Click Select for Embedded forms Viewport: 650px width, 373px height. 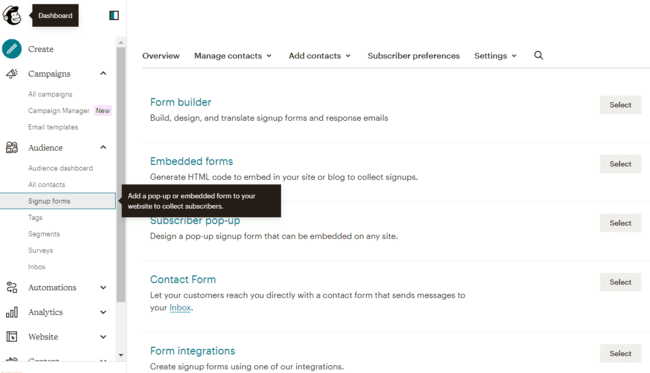point(620,164)
